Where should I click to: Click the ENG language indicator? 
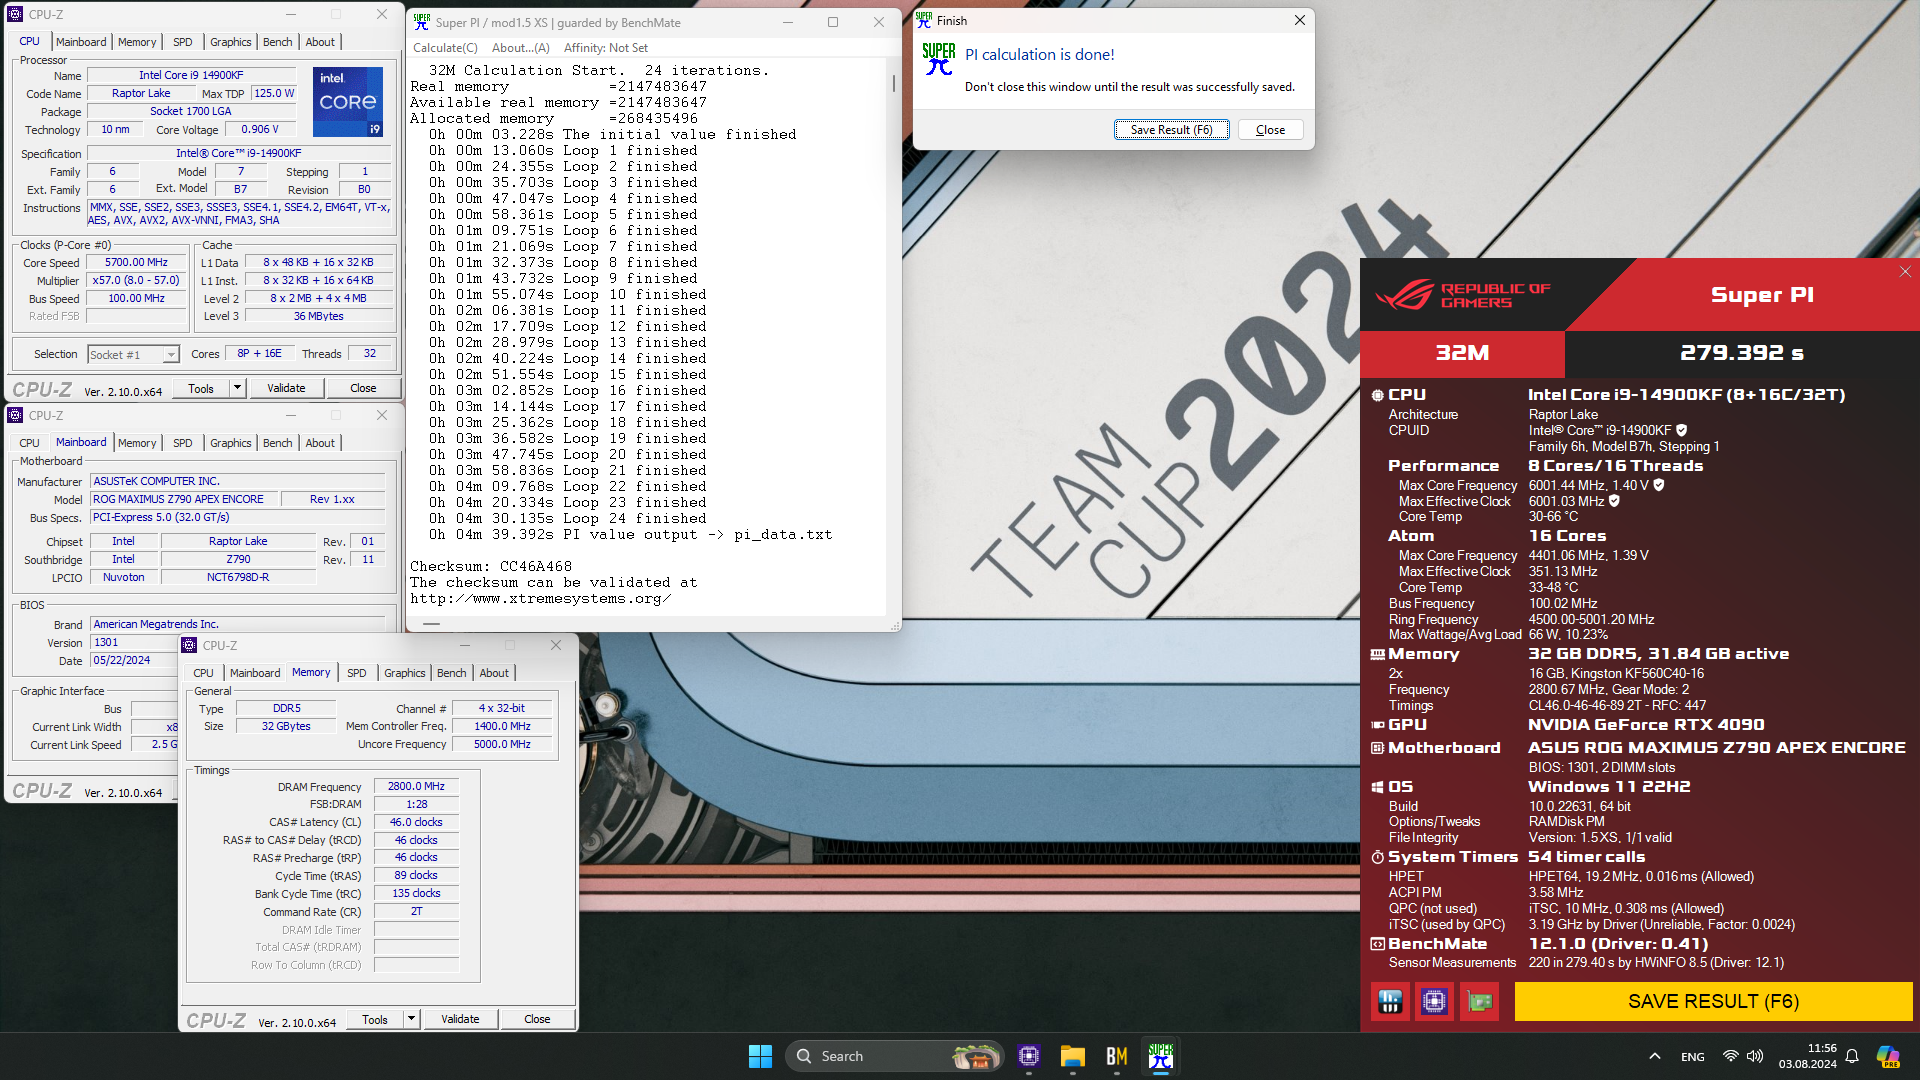tap(1692, 1057)
